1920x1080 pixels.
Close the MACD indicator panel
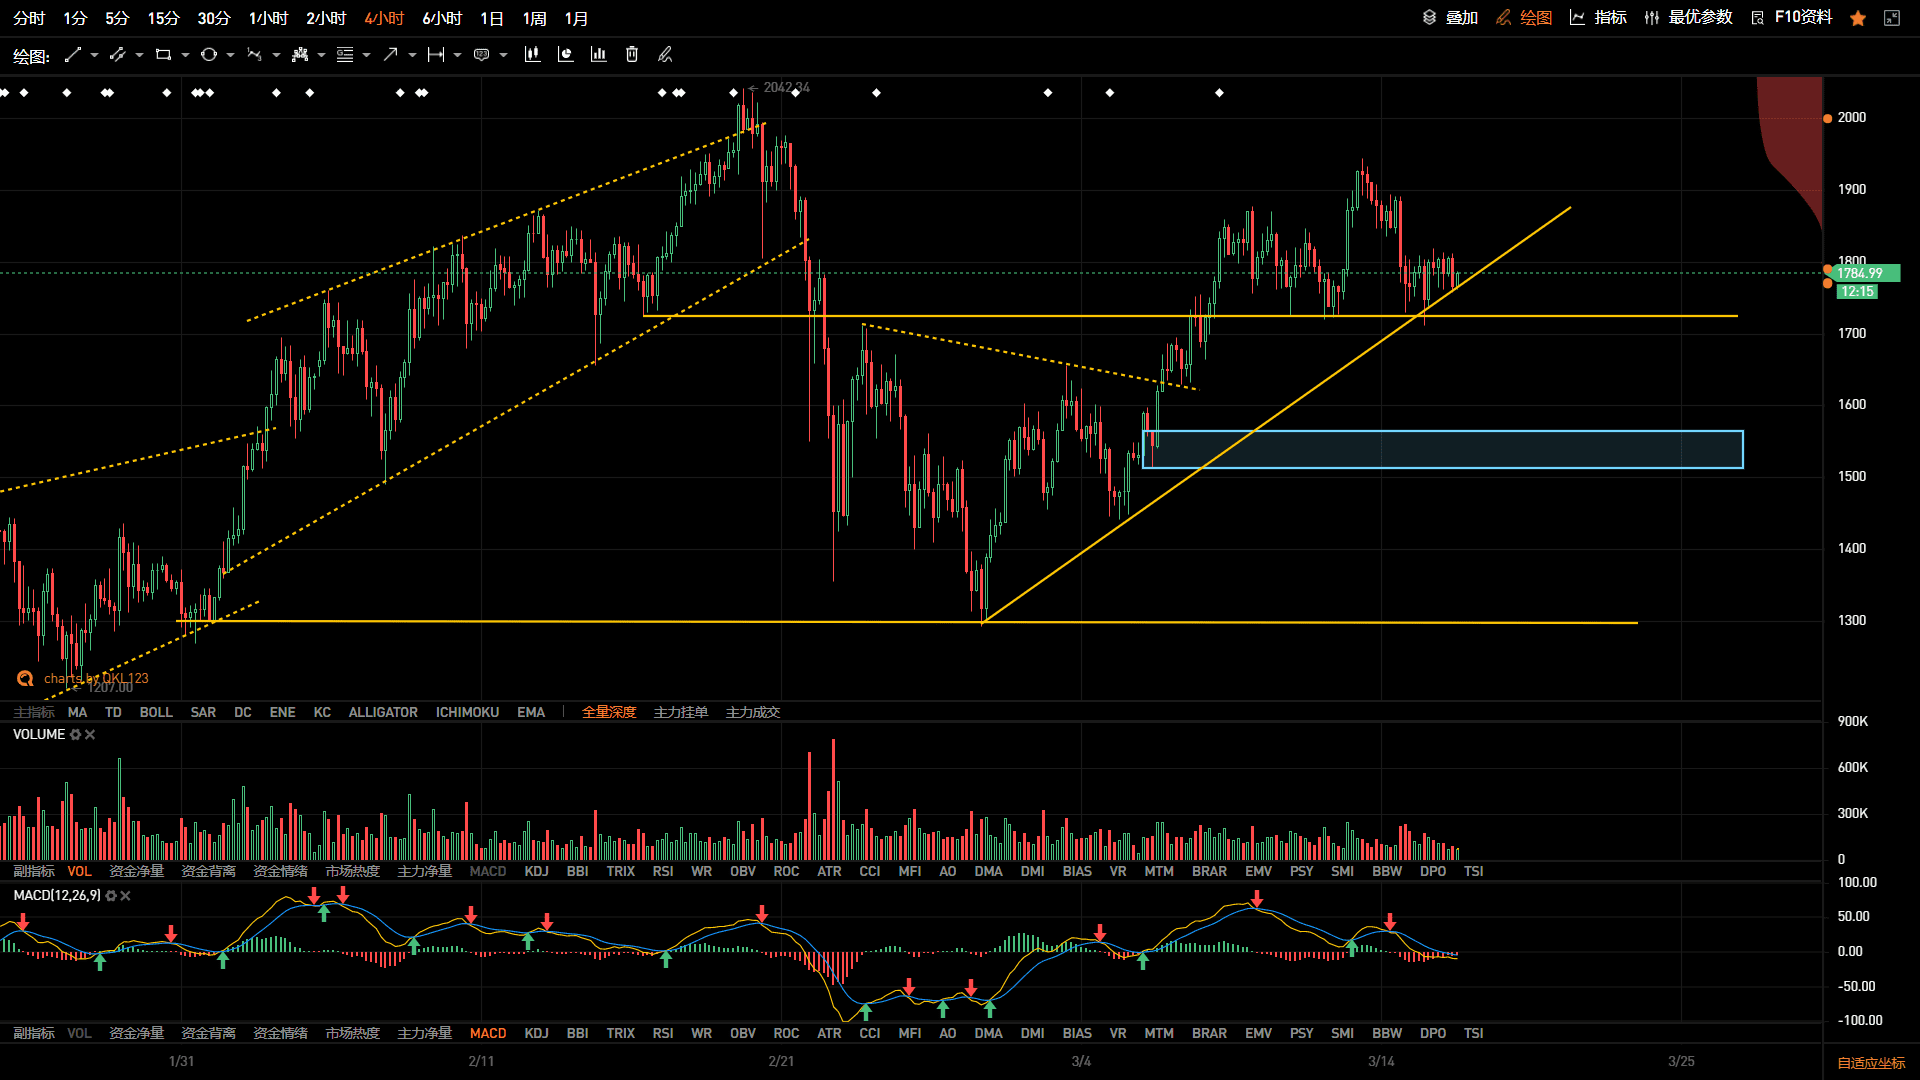(x=125, y=896)
